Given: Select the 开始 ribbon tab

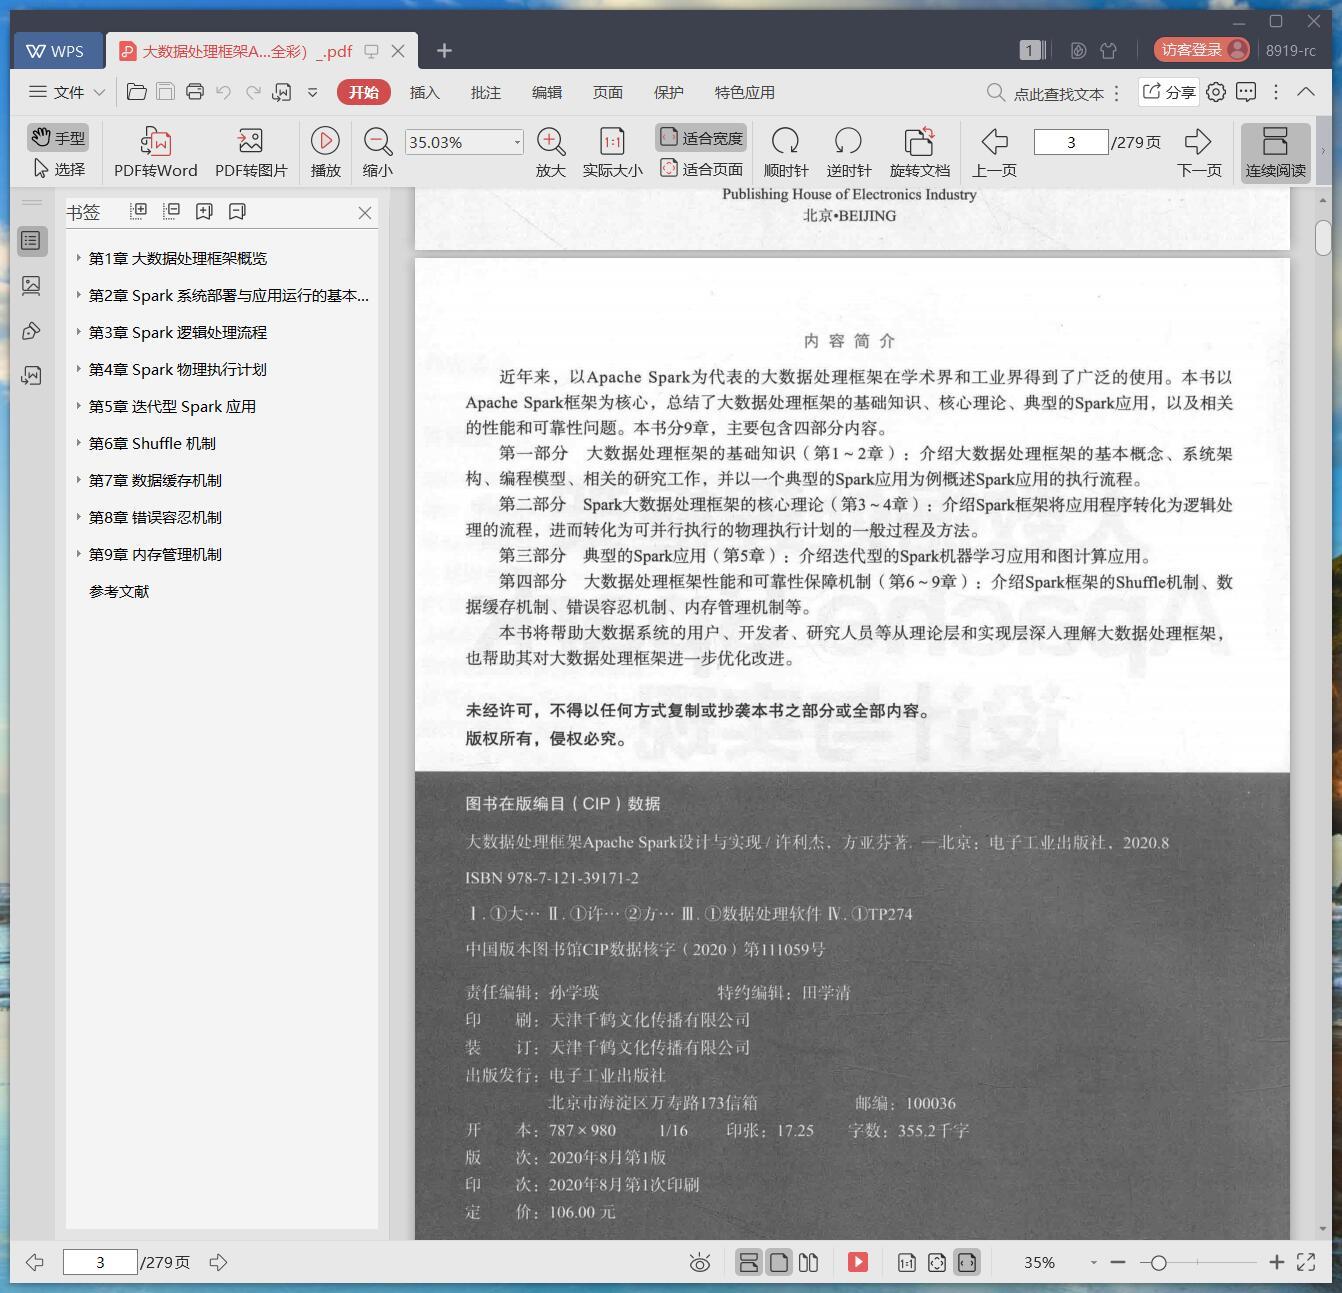Looking at the screenshot, I should (x=363, y=92).
